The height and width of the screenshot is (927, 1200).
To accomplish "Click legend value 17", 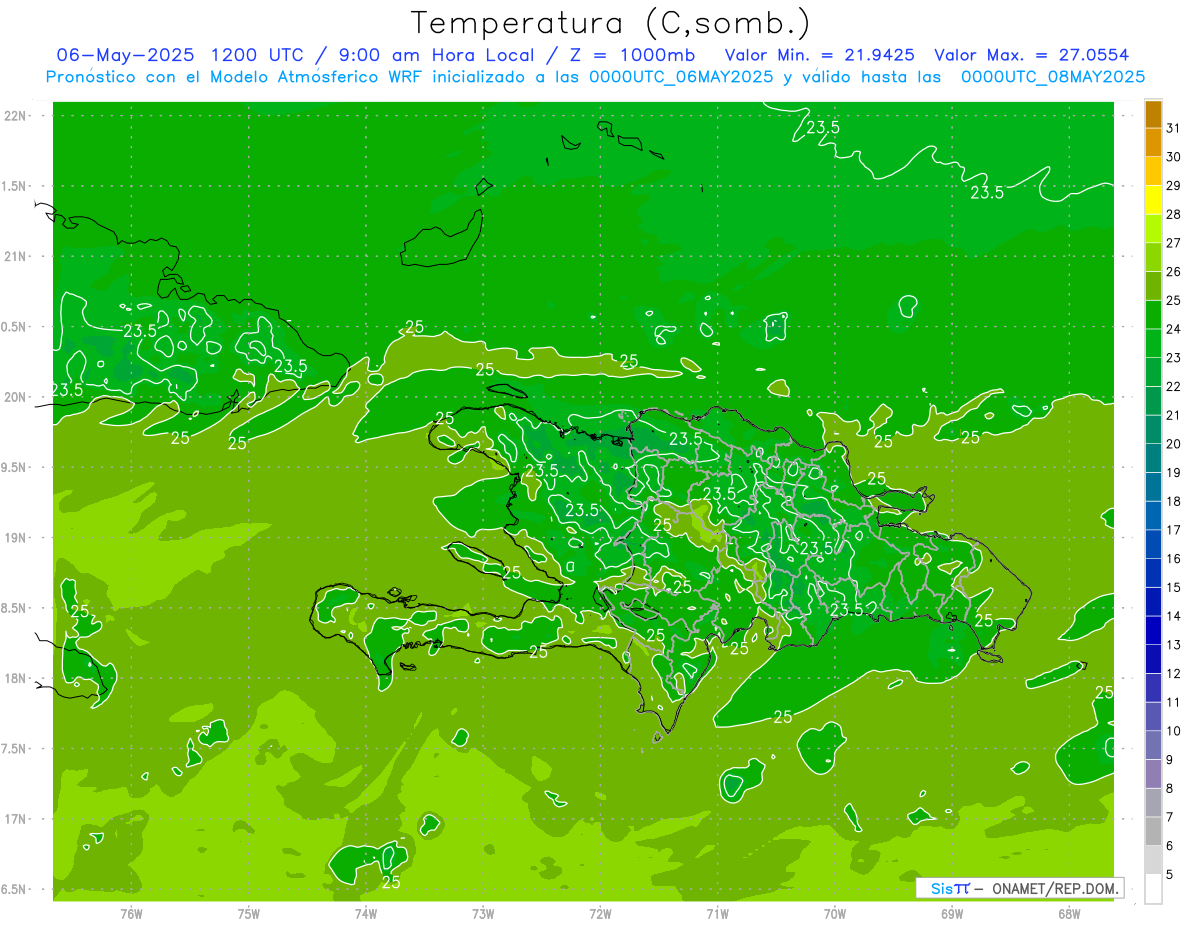I will tap(1174, 530).
